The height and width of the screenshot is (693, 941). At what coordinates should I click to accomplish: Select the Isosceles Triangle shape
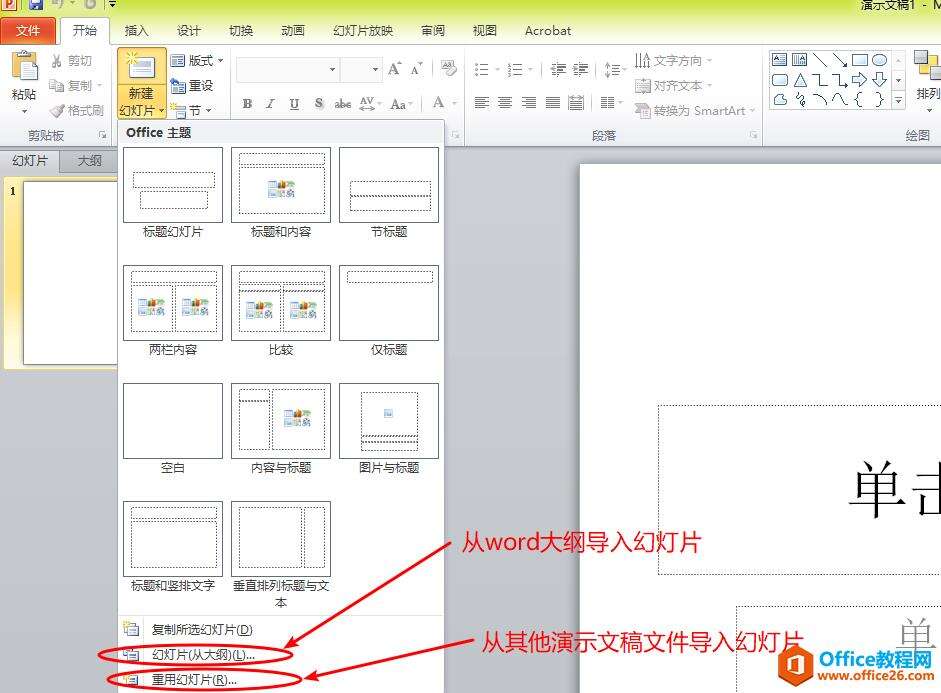[x=800, y=80]
